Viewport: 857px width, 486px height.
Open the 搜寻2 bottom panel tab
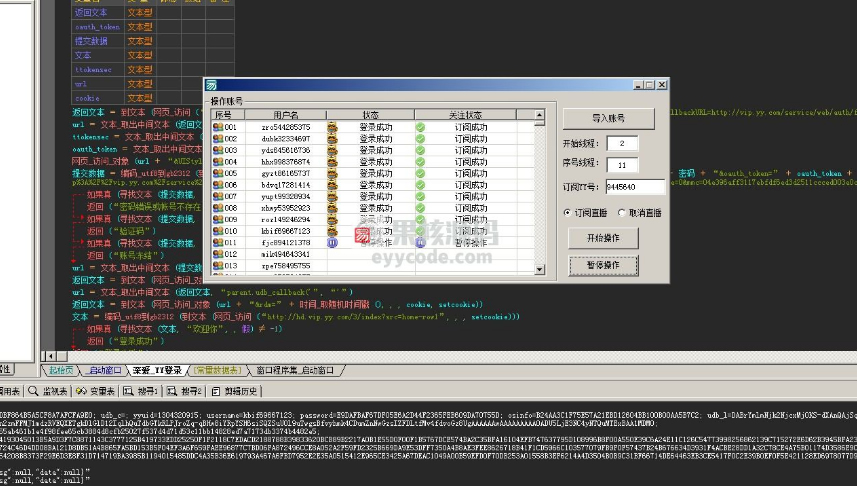click(185, 391)
